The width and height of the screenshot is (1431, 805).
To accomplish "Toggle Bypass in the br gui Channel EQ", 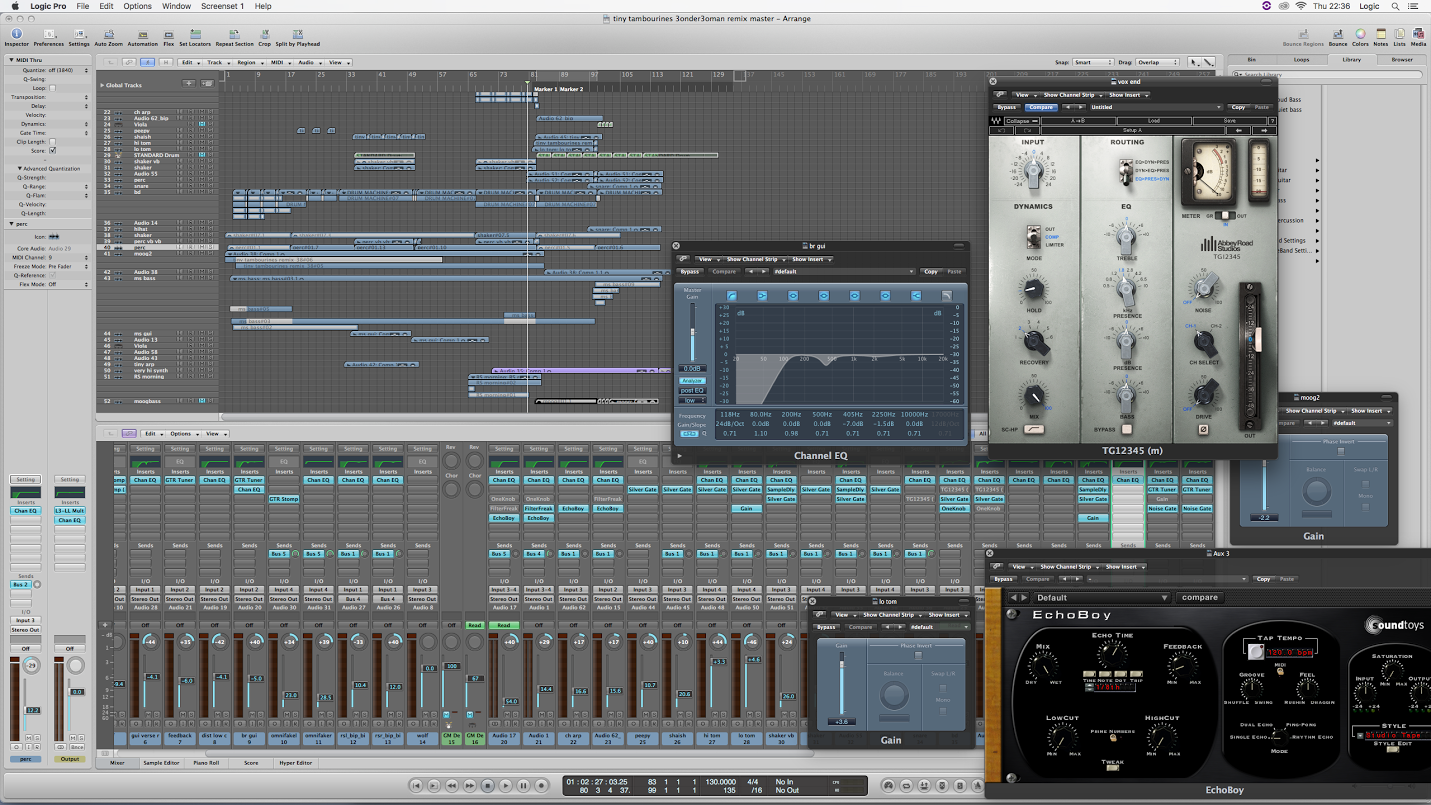I will coord(690,272).
